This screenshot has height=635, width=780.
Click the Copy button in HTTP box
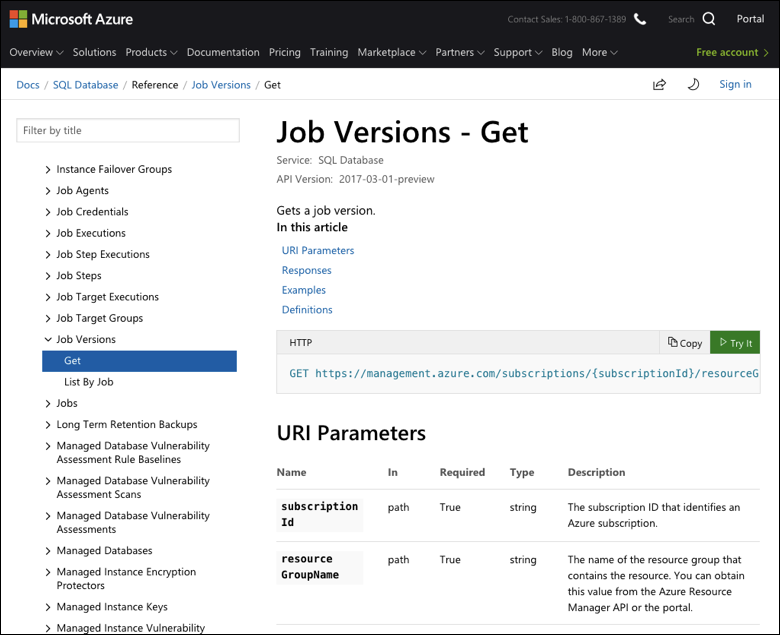684,343
